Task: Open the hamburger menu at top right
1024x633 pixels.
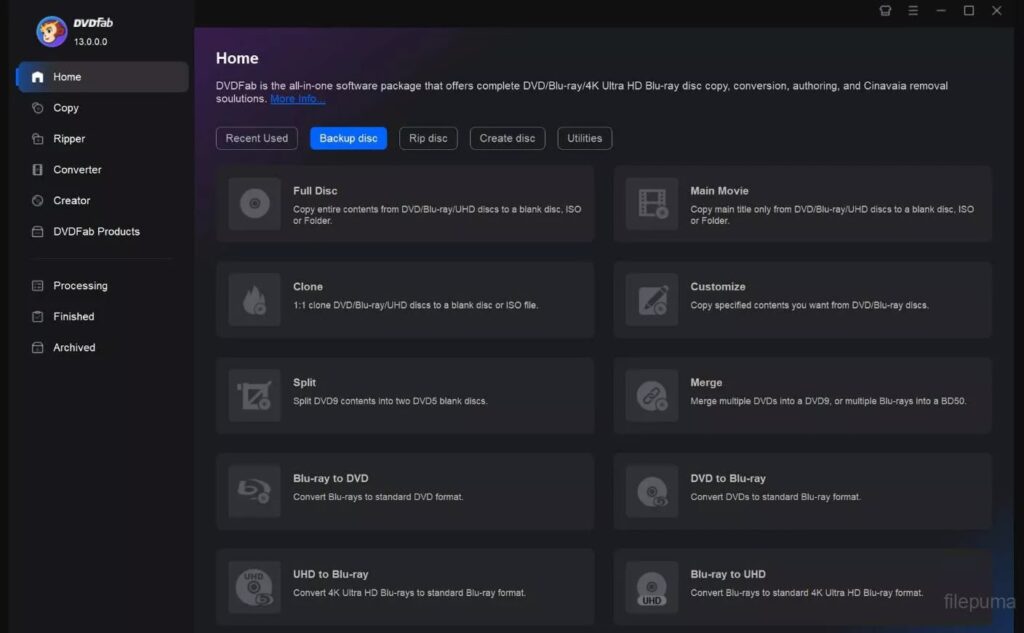Action: [x=913, y=10]
